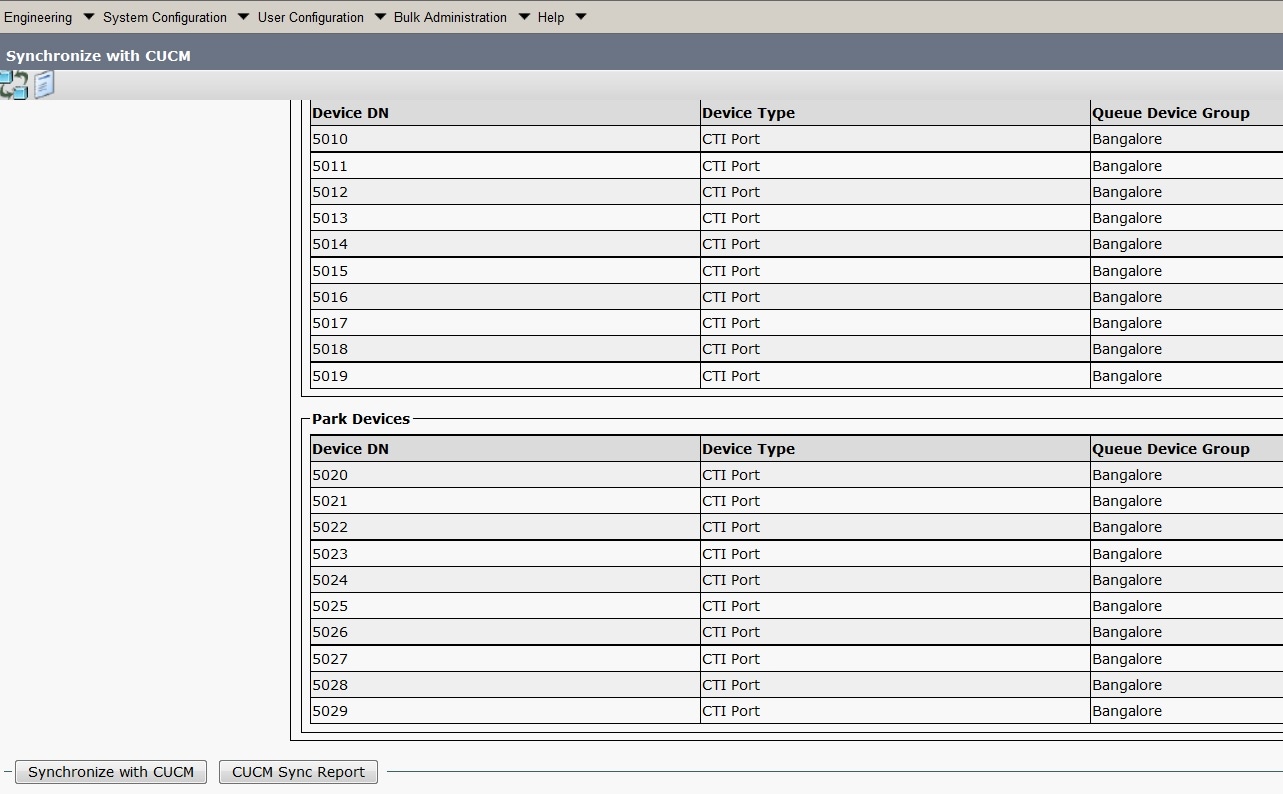Open the Engineering menu
1283x794 pixels.
[38, 17]
